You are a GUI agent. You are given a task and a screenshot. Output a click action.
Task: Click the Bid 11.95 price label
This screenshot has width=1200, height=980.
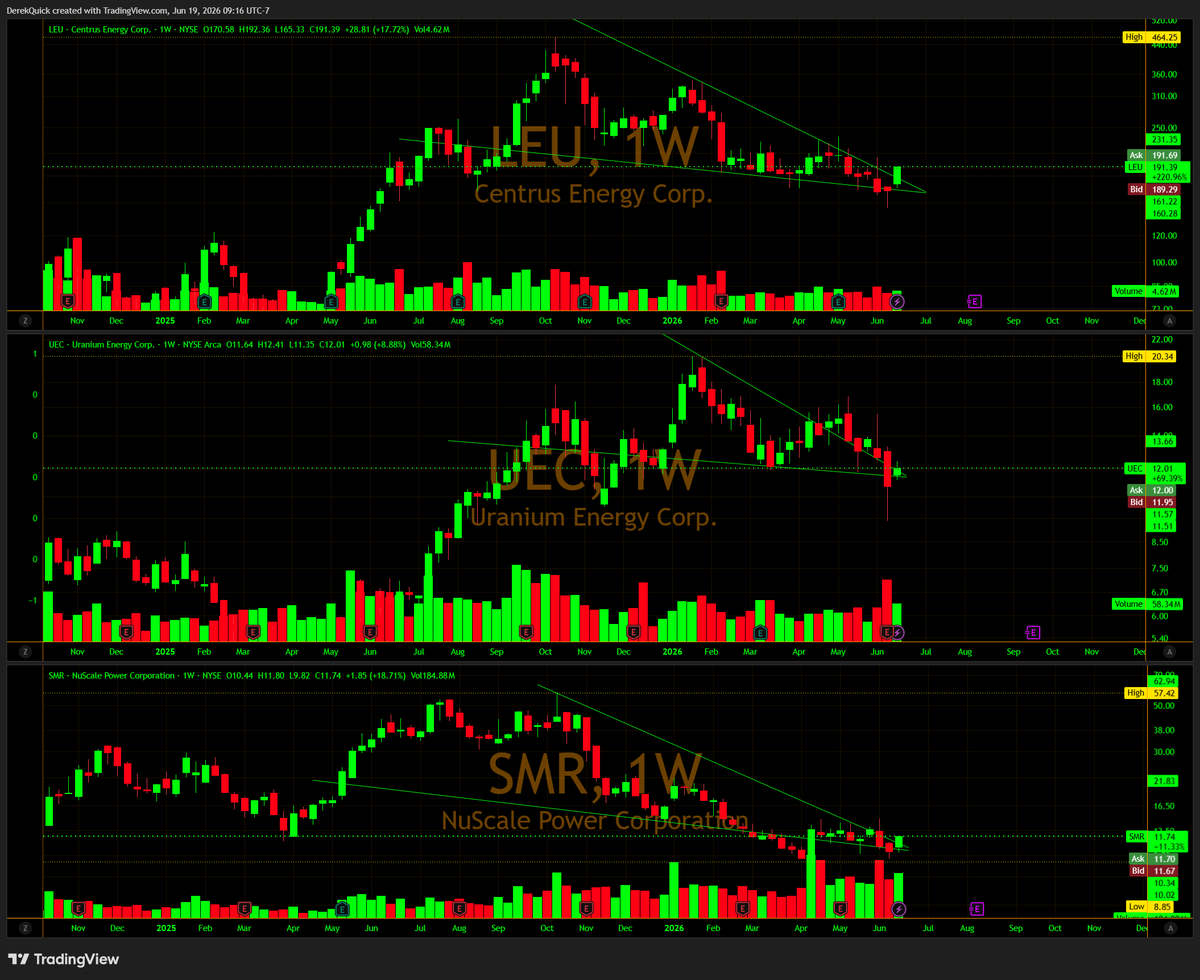click(1152, 502)
